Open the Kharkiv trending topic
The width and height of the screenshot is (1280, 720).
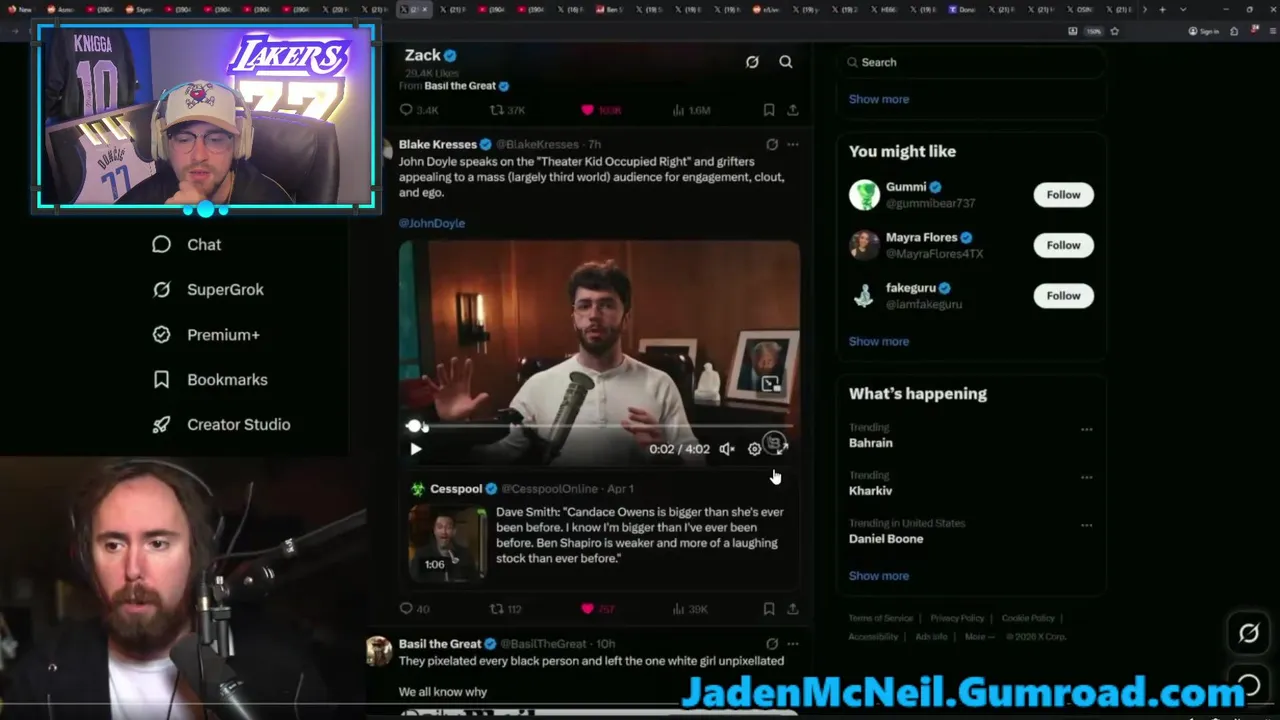point(871,491)
